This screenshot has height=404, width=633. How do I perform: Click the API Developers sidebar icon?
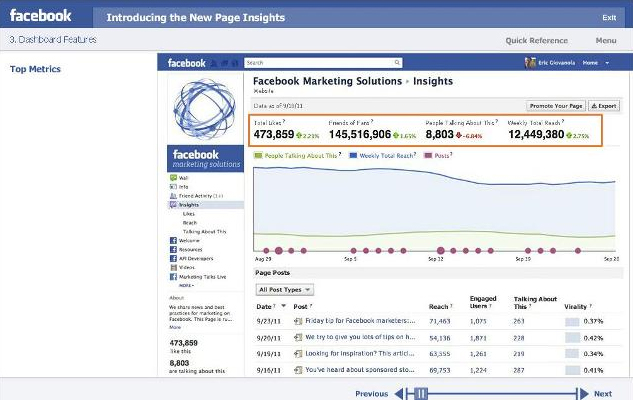point(172,258)
